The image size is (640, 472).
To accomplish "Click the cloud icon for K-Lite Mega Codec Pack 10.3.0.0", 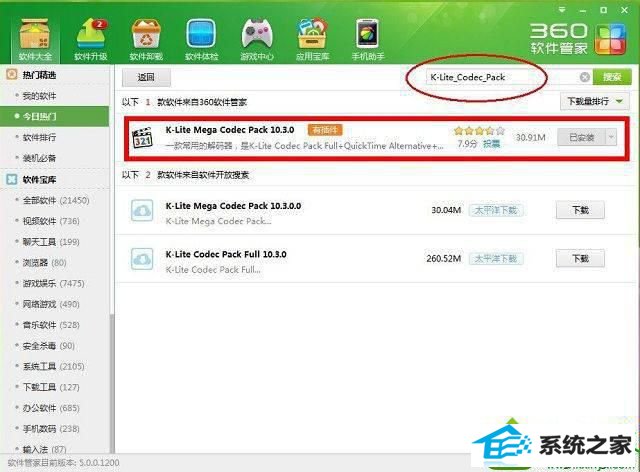I will click(142, 211).
